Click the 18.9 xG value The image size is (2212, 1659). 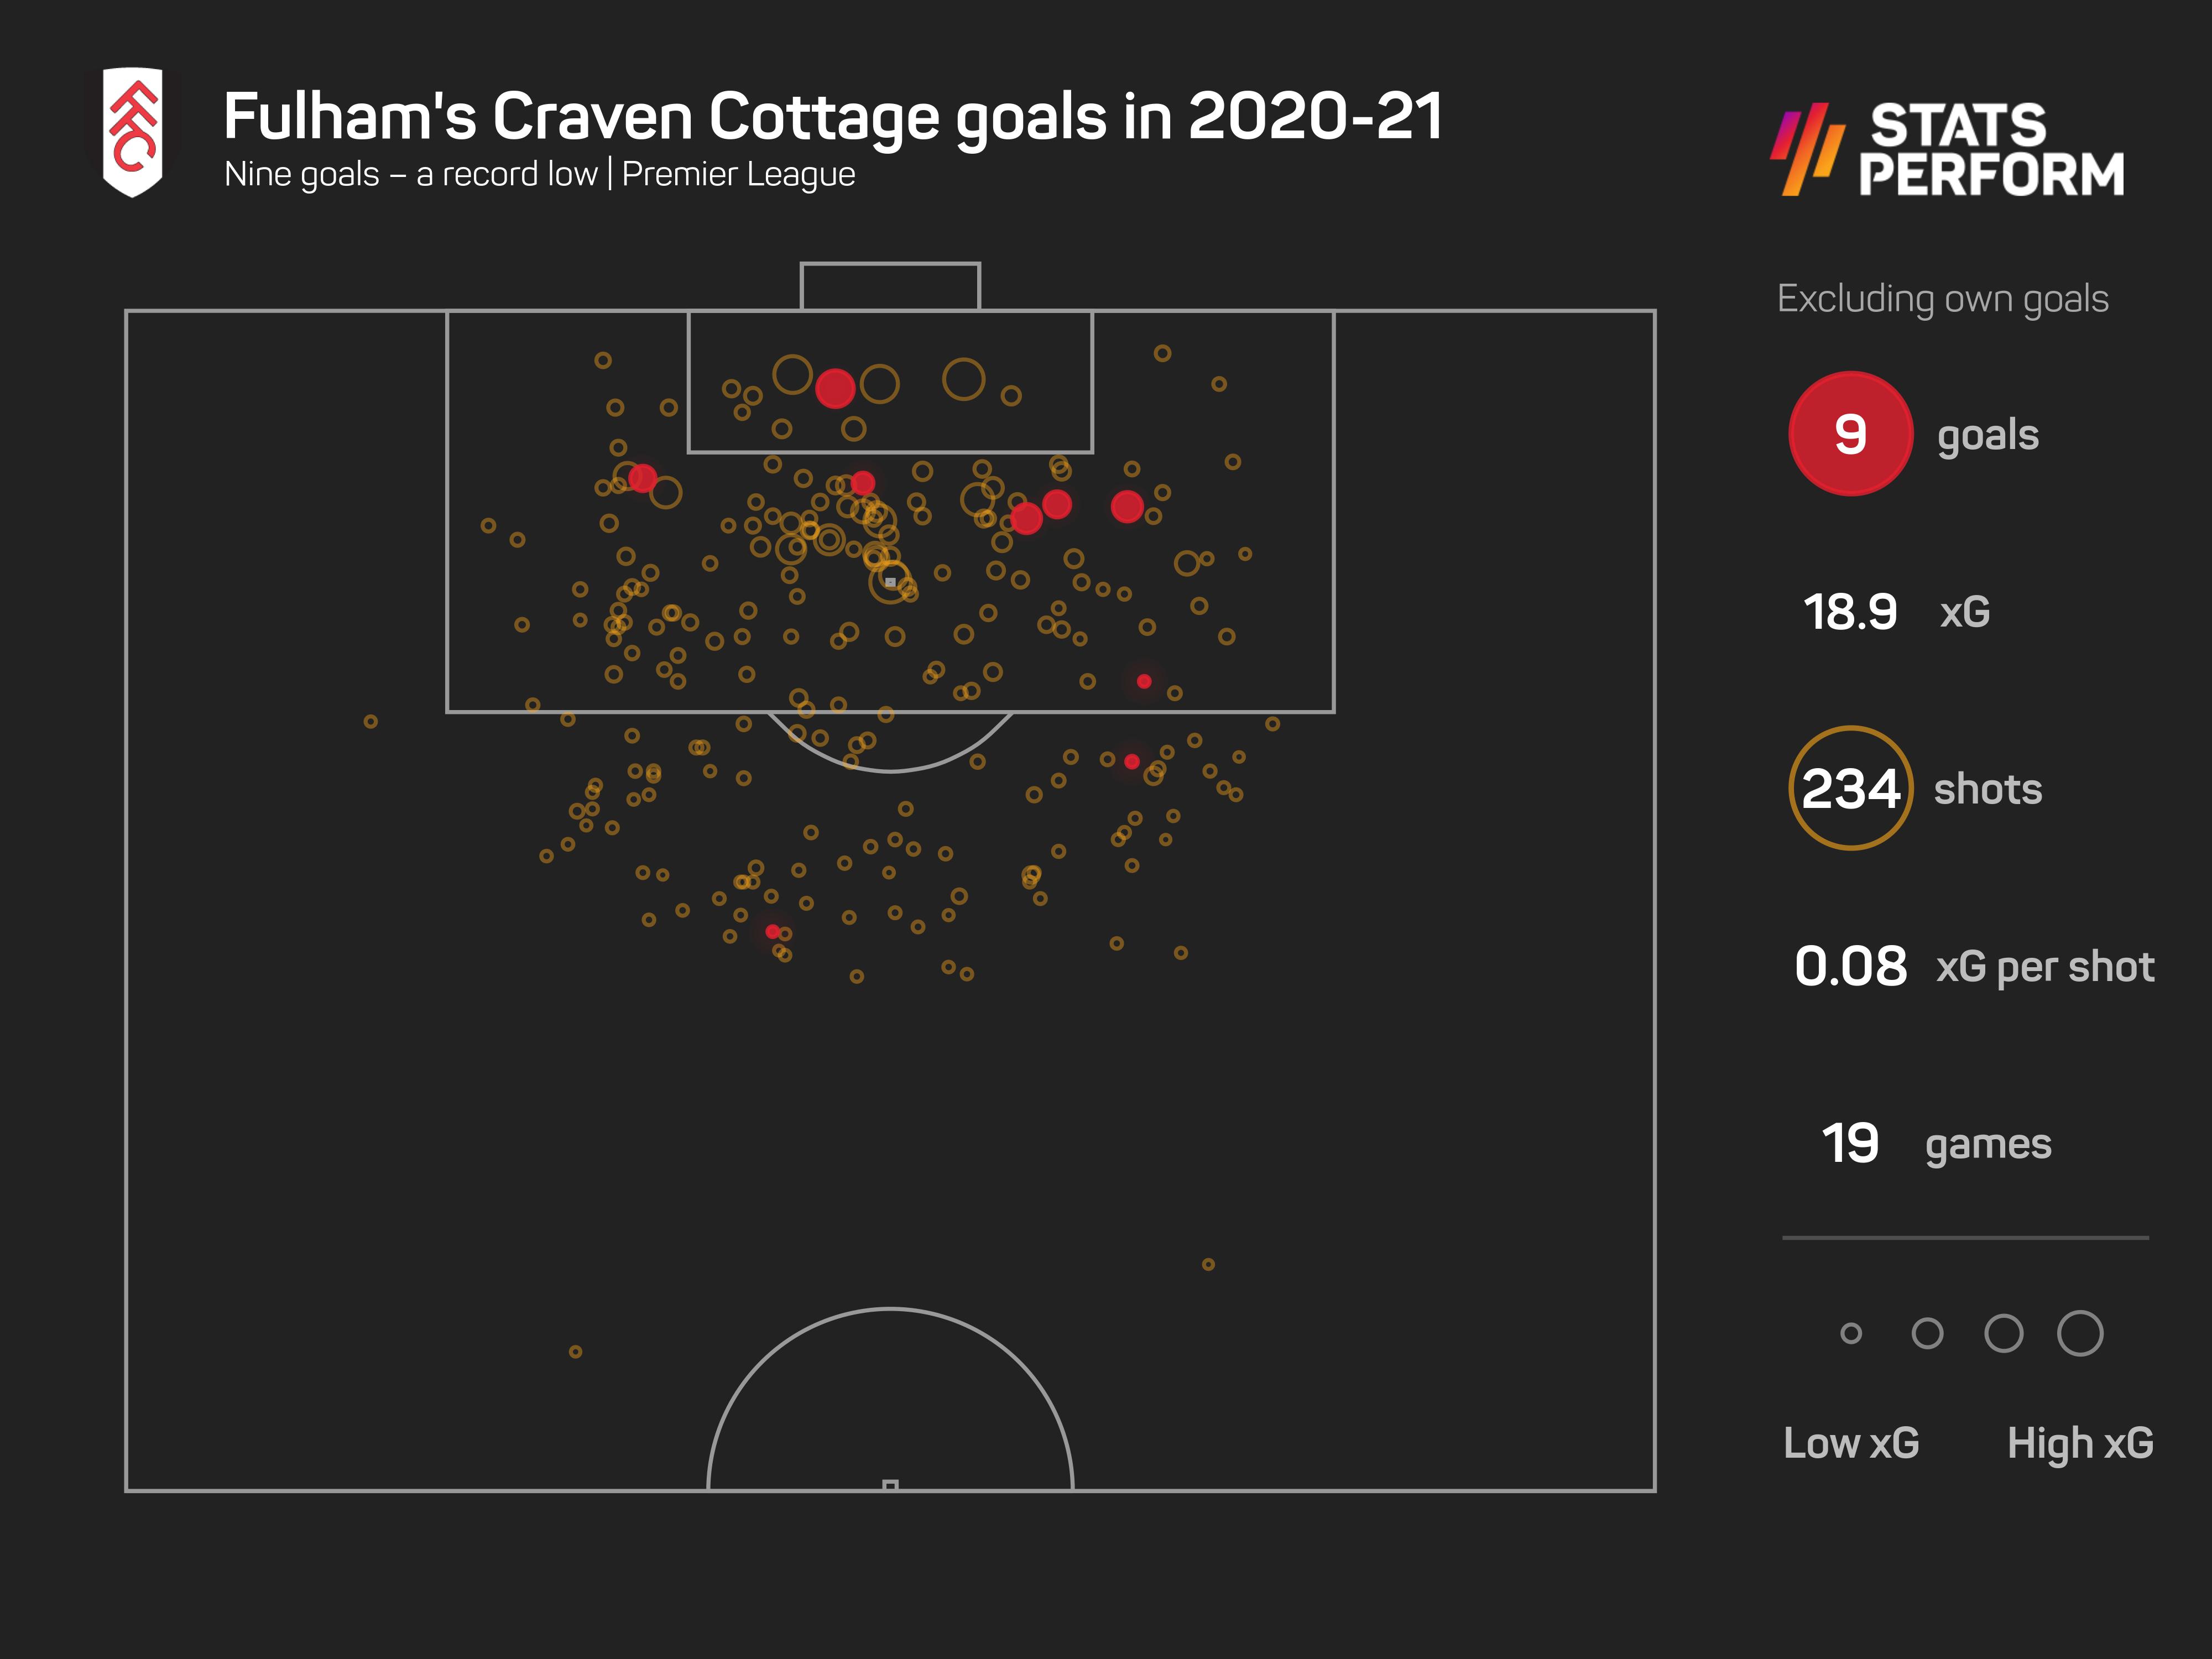(x=1849, y=611)
